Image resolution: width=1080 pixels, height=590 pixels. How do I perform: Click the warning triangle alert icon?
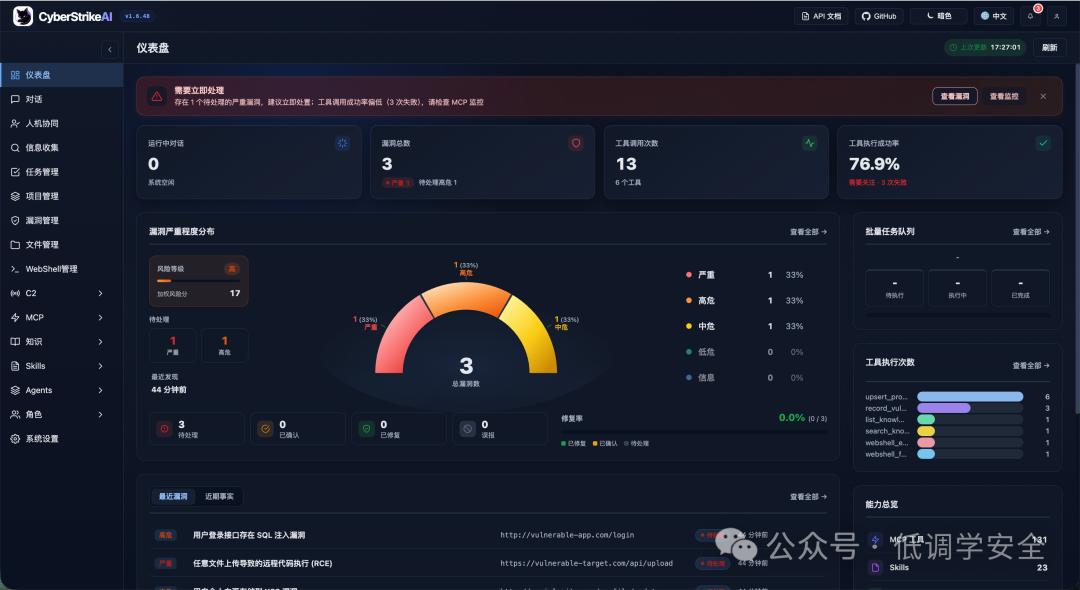click(x=157, y=96)
